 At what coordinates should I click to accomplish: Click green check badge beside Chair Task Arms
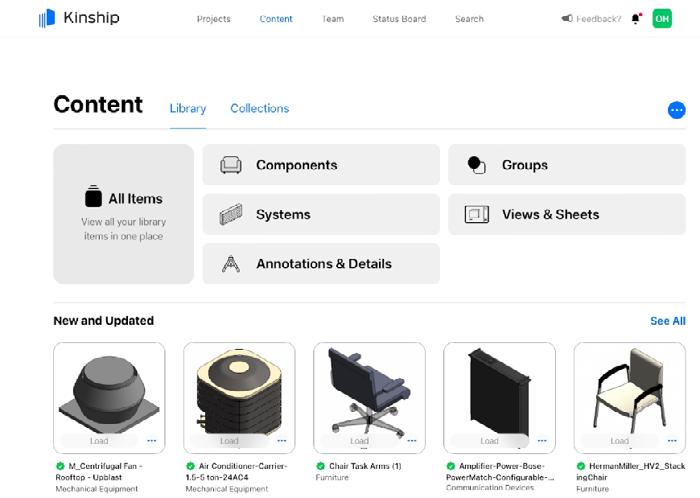pyautogui.click(x=320, y=466)
